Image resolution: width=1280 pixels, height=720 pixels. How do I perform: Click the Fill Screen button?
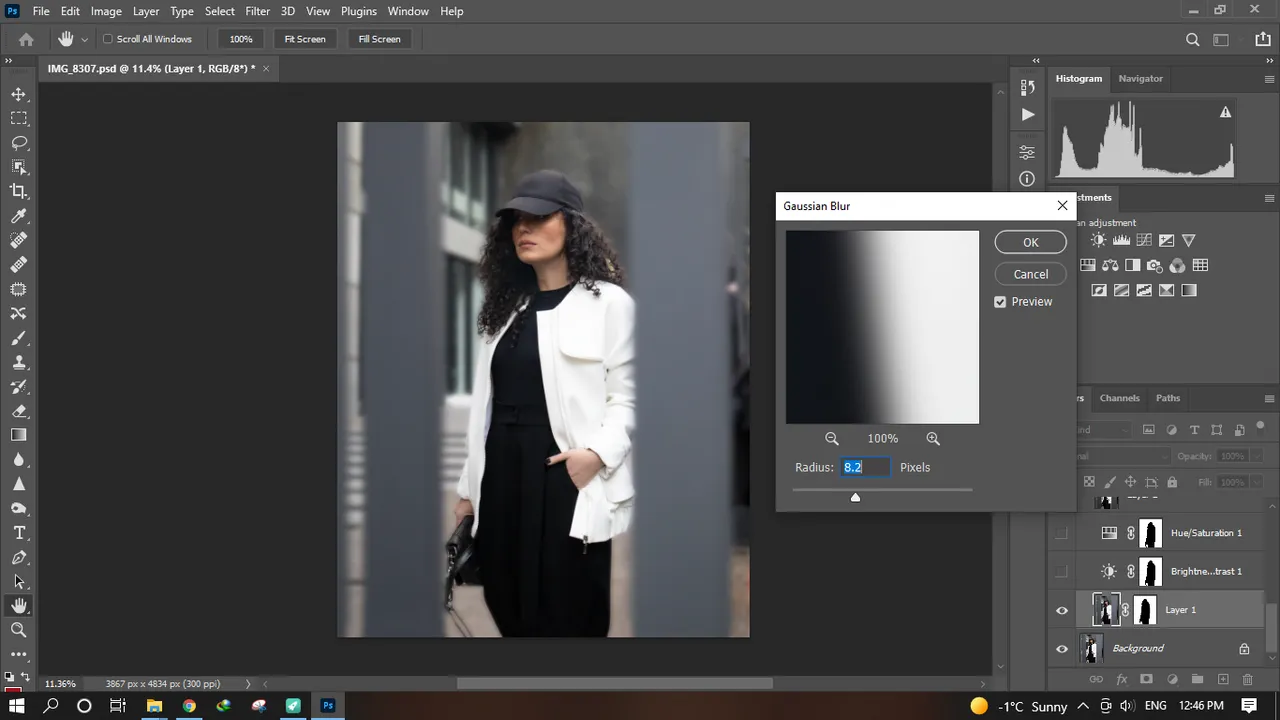pyautogui.click(x=379, y=39)
